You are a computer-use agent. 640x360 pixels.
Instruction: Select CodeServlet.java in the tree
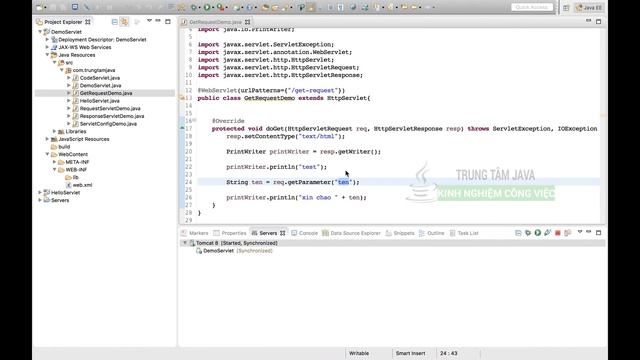click(x=100, y=78)
